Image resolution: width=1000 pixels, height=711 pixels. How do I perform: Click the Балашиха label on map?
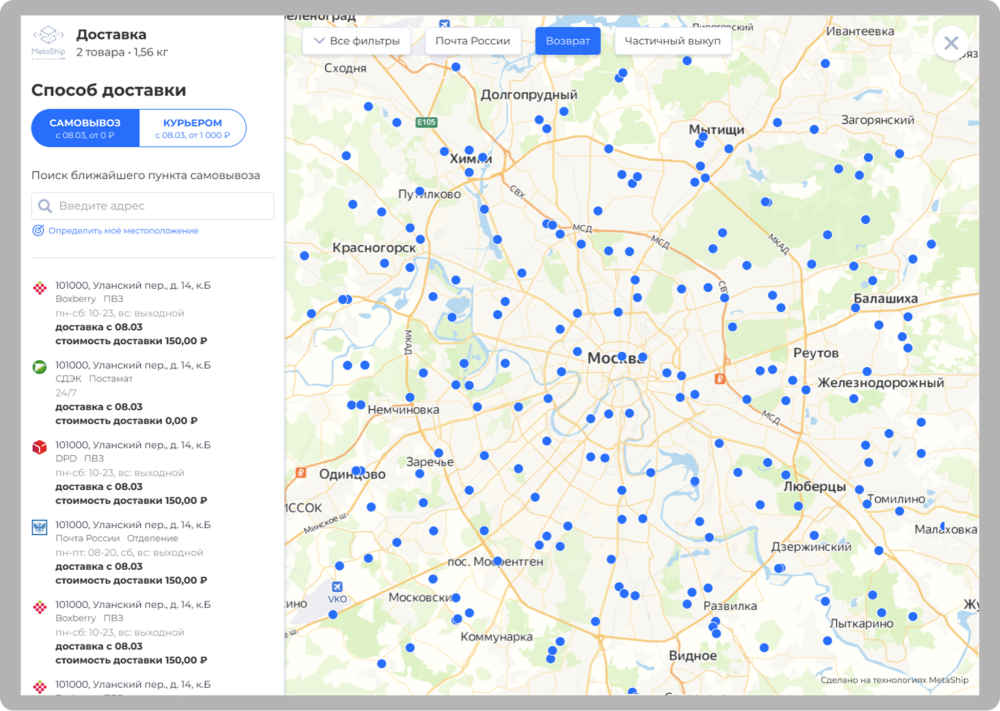(x=885, y=298)
